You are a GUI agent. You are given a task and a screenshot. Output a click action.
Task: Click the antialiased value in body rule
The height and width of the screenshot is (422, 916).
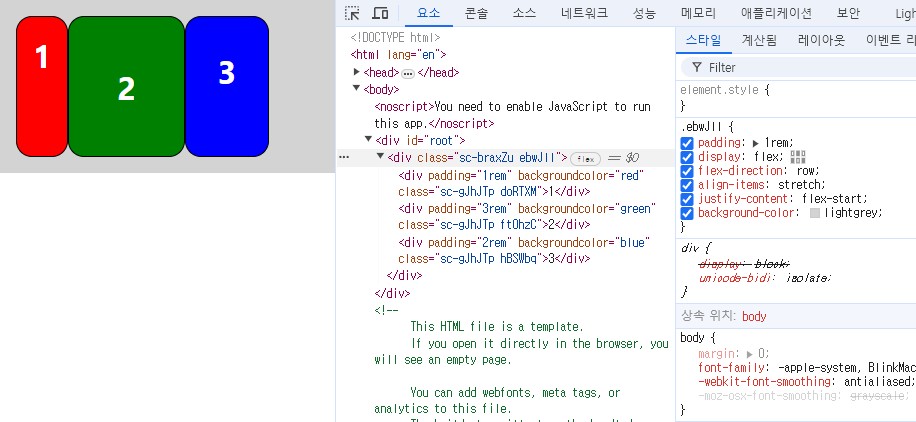point(875,382)
